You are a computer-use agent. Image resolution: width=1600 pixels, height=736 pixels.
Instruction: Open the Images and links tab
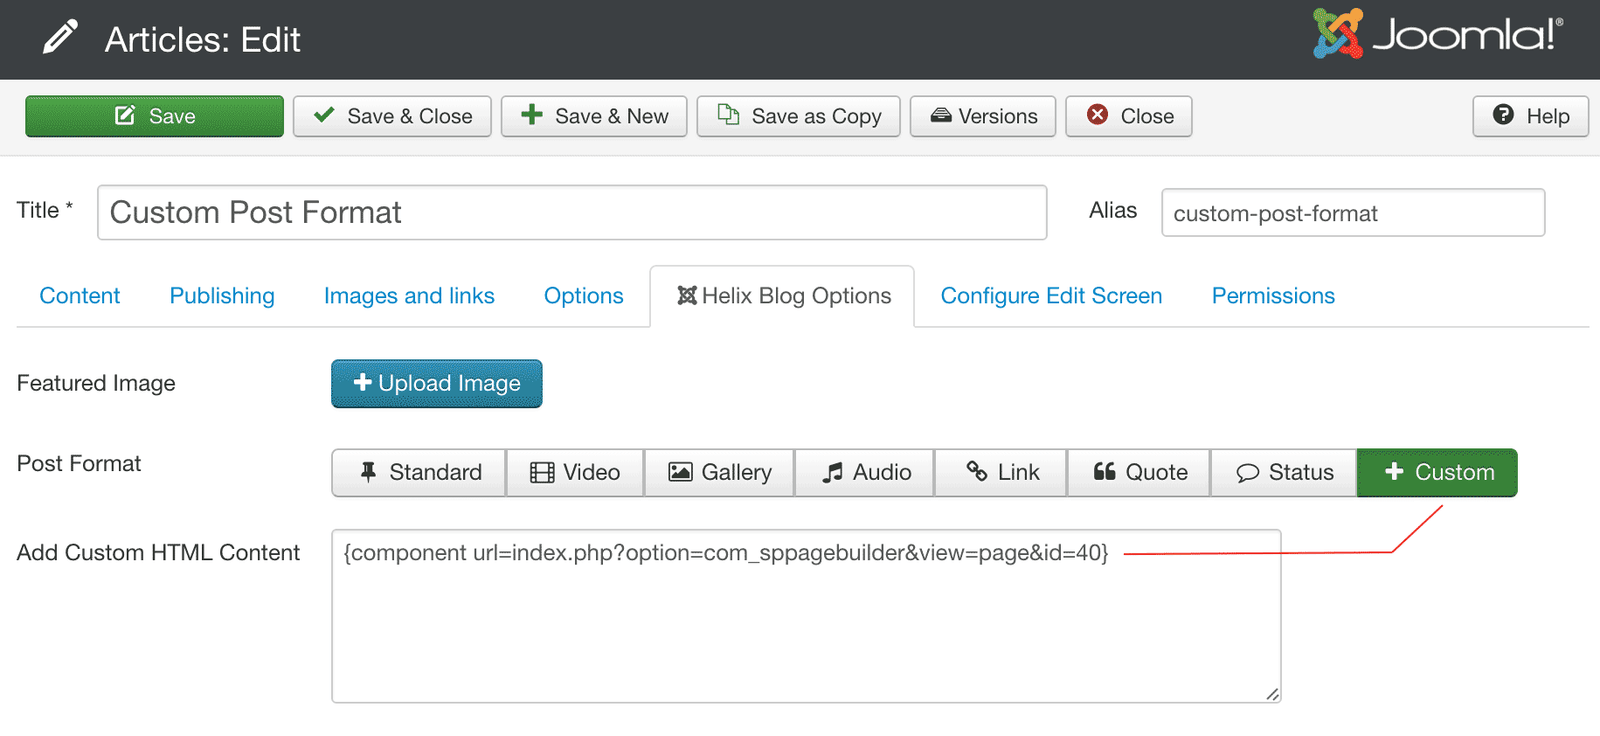[x=409, y=296]
